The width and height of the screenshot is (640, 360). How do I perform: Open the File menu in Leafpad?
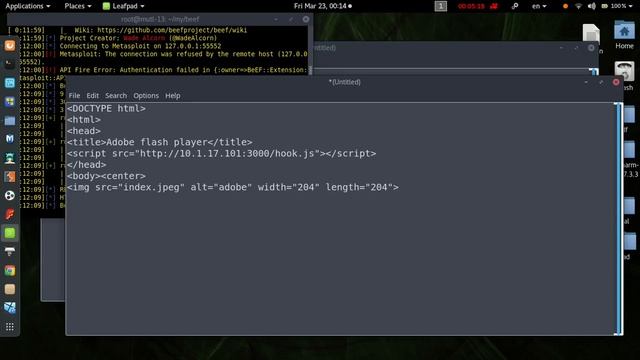74,96
